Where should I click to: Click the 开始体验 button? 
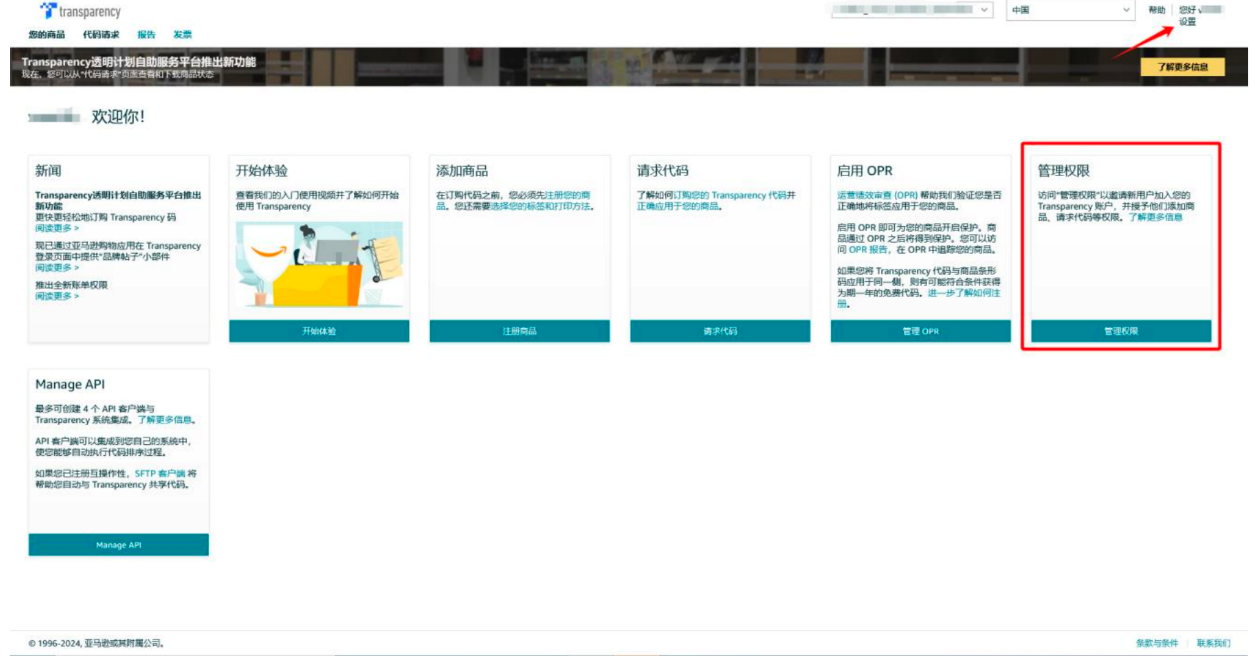coord(319,331)
